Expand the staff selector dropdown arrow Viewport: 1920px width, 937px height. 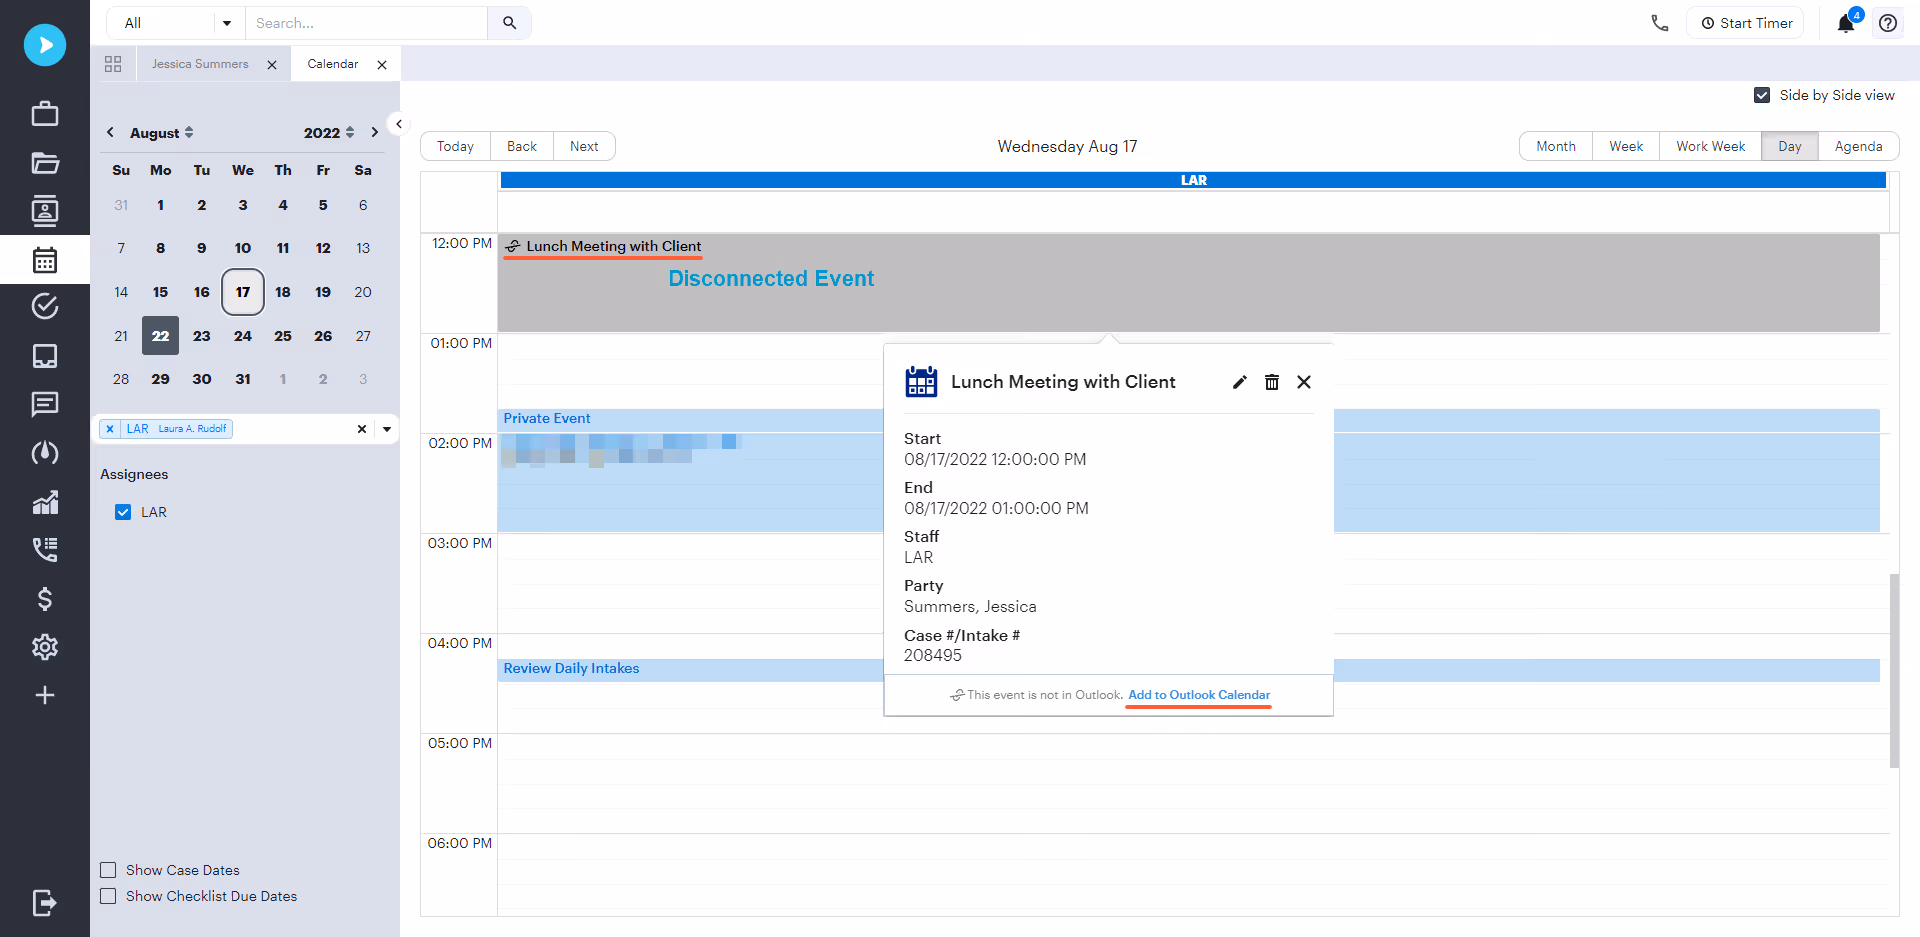387,429
